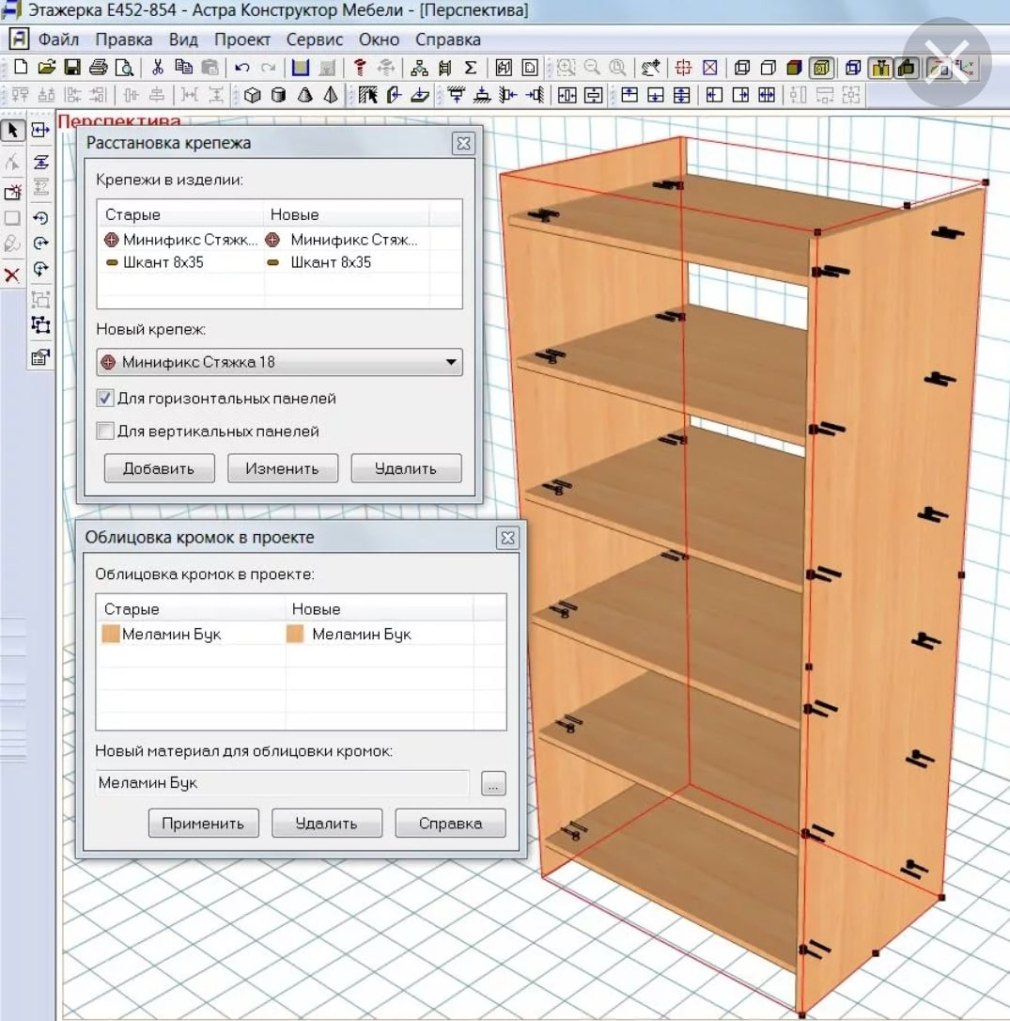This screenshot has height=1021, width=1010.
Task: Toggle the shaded 3D box view mode icon
Action: point(793,68)
